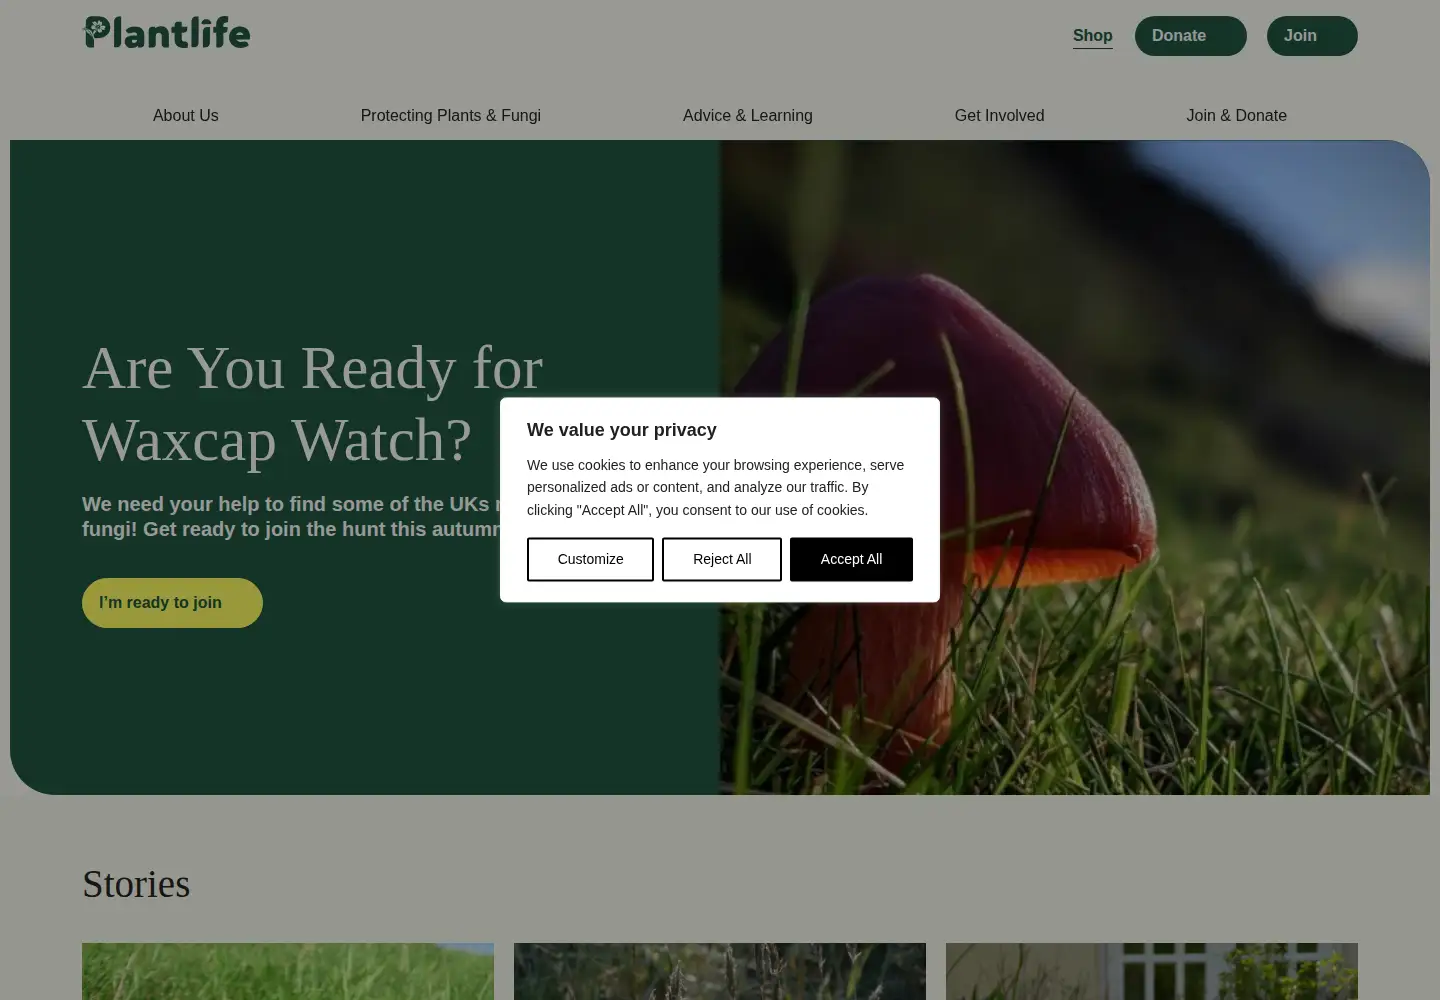Reject All cookies
This screenshot has width=1440, height=1000.
point(722,559)
